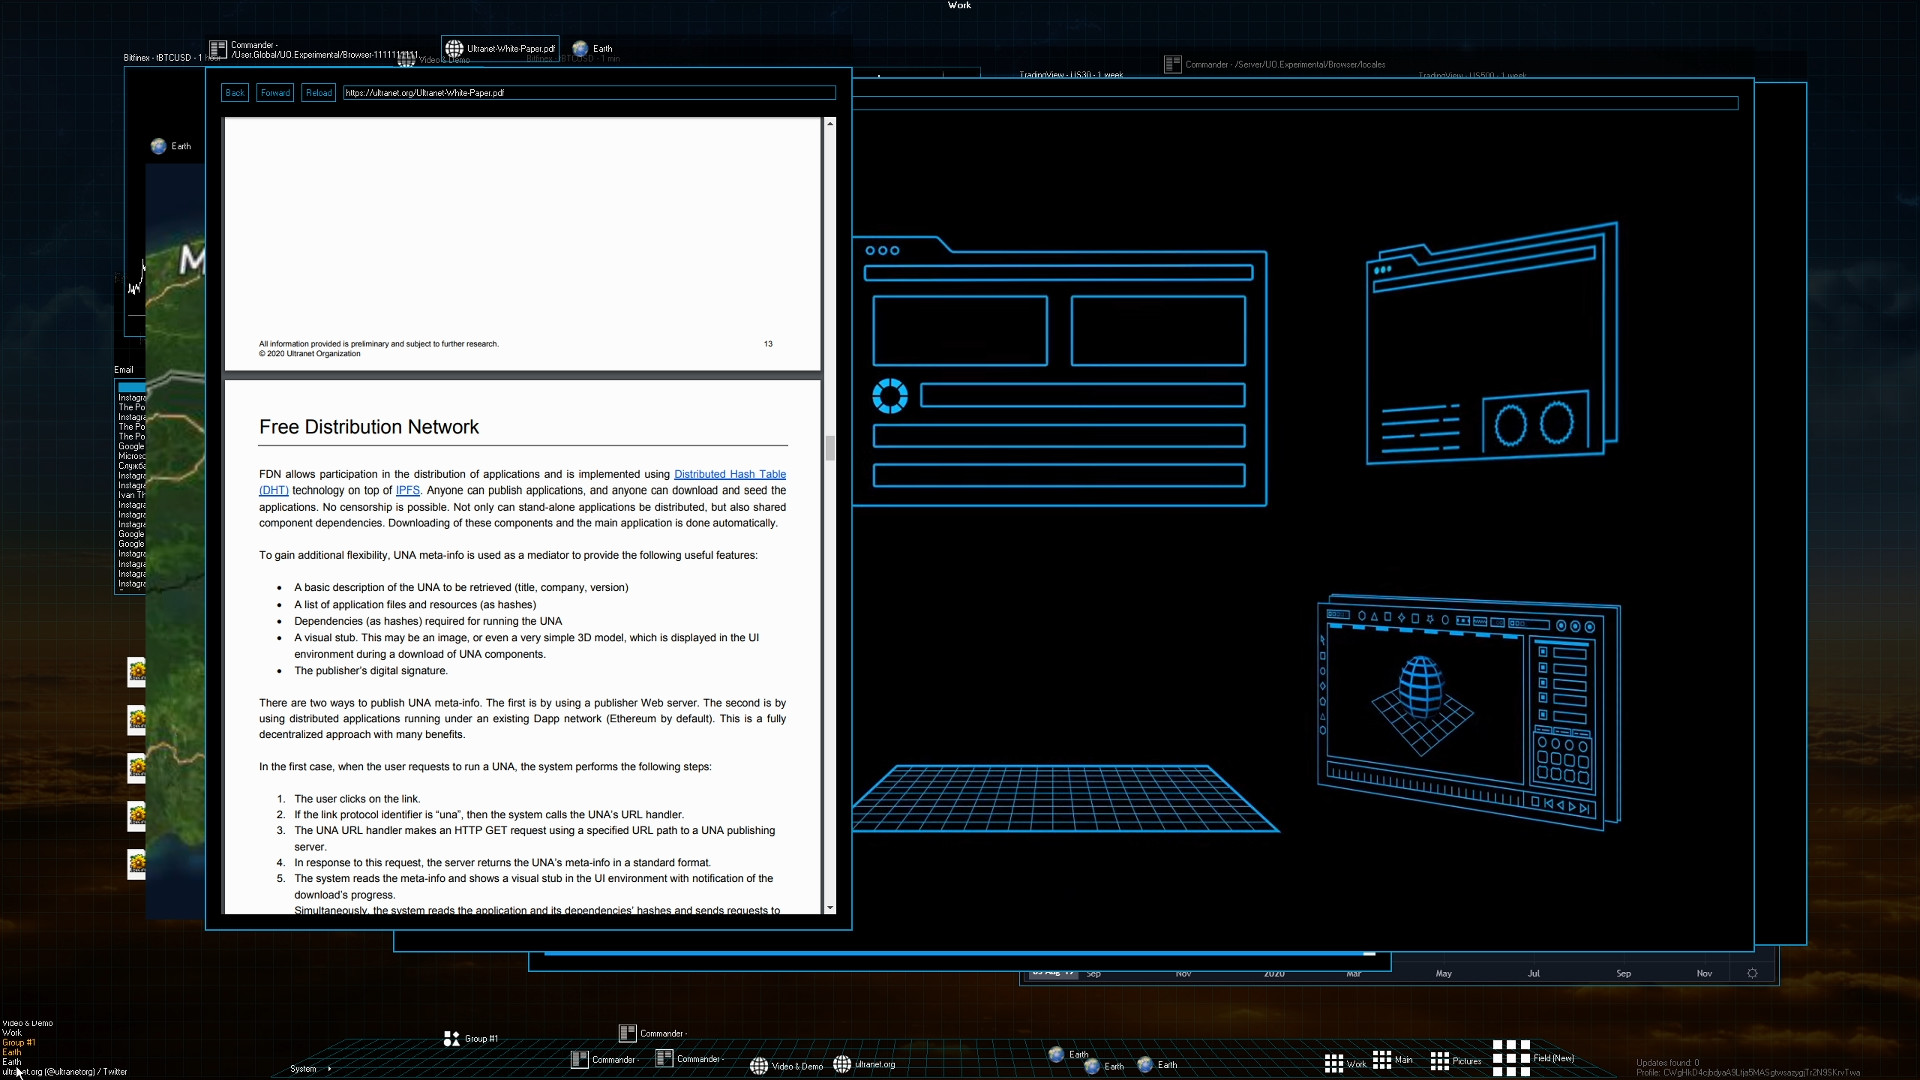Open the settings gear near Updates found
Screen dimensions: 1920x1080
point(1752,972)
